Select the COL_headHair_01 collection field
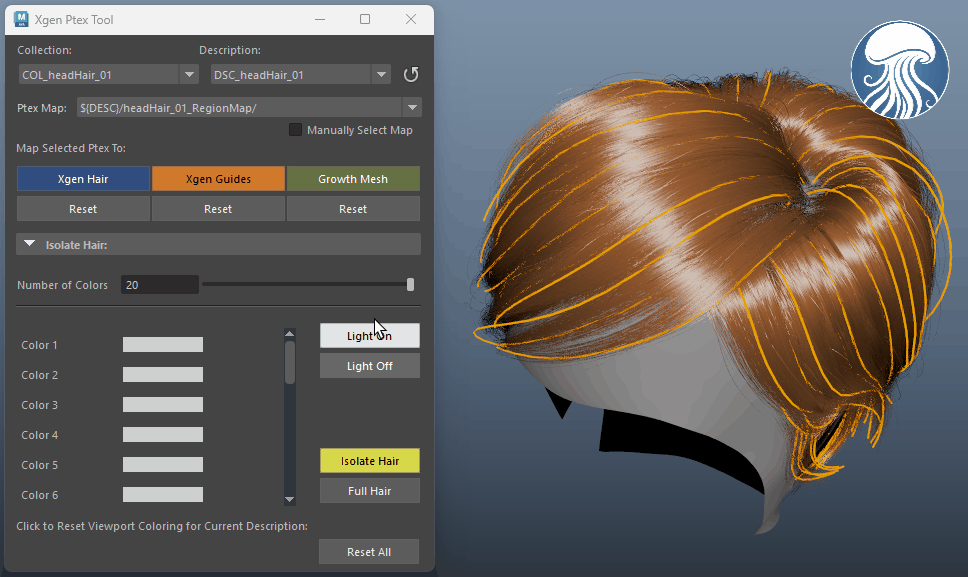The height and width of the screenshot is (577, 968). (x=99, y=75)
